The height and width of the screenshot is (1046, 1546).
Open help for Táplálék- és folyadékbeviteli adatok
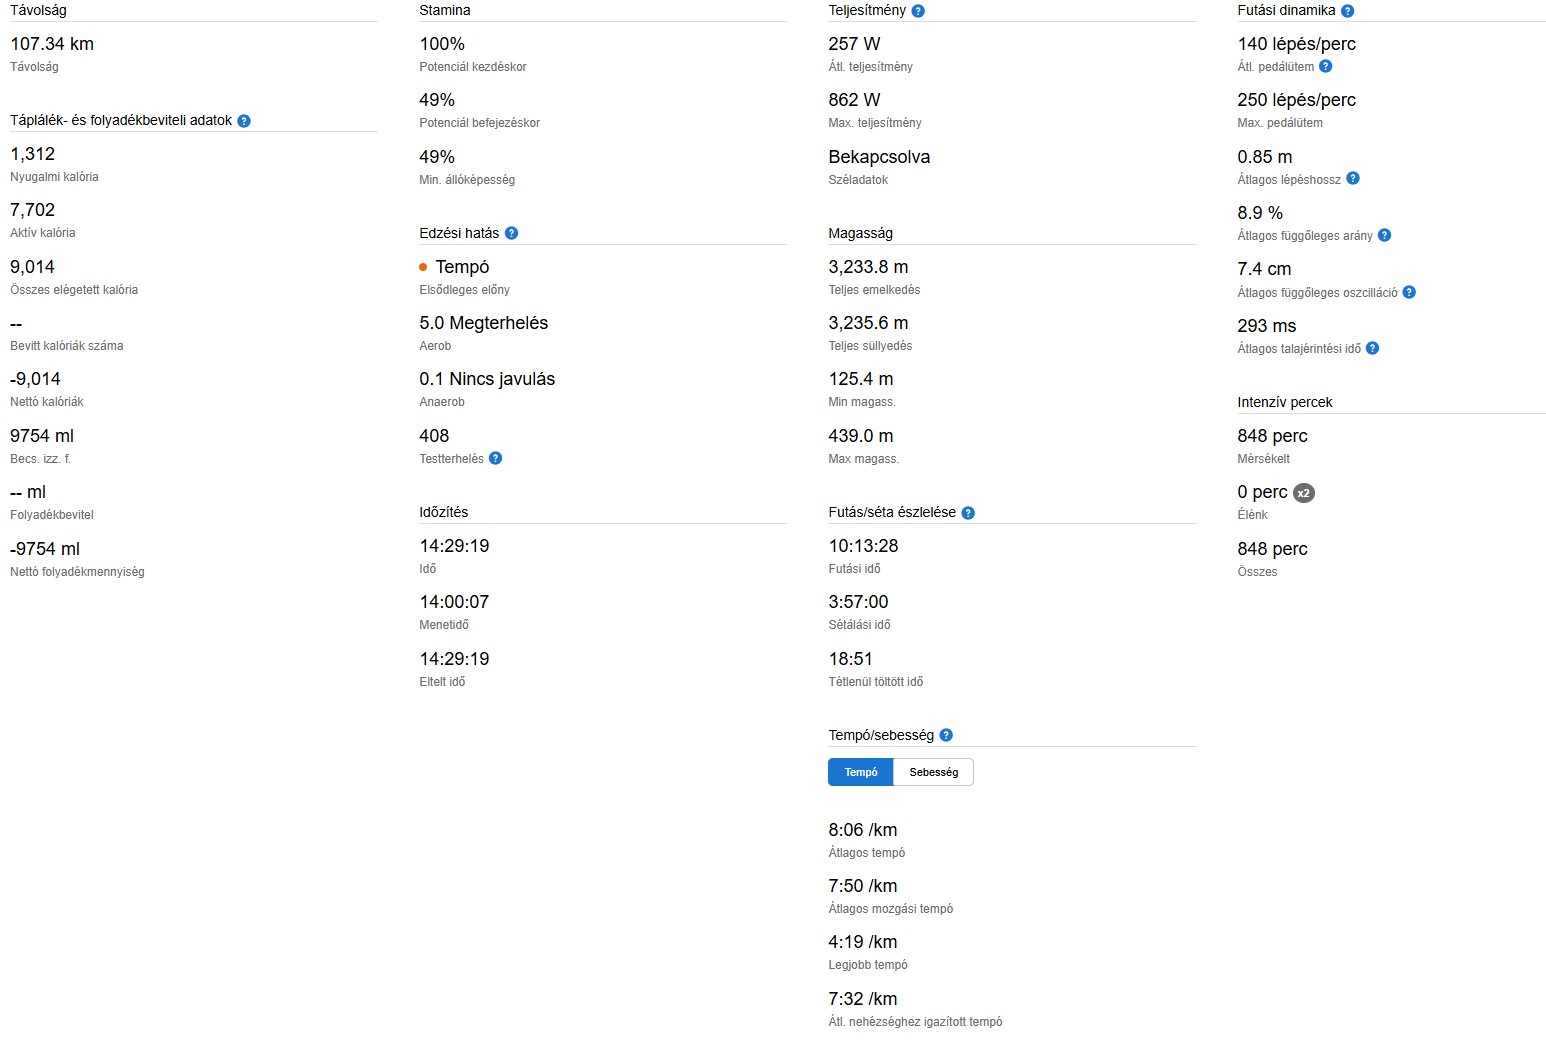(243, 121)
